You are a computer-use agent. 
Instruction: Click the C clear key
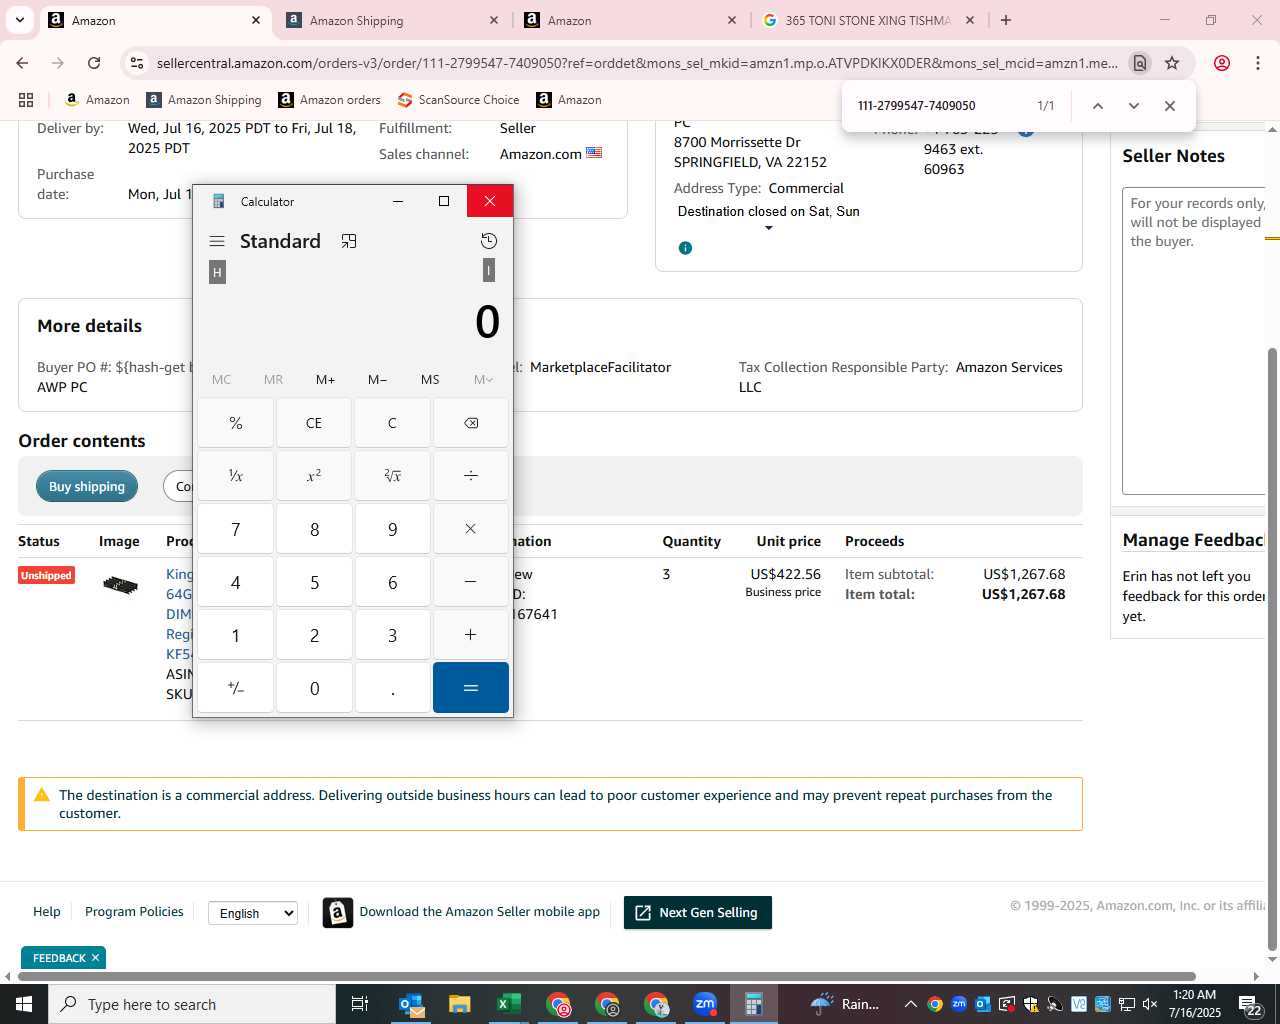tap(392, 423)
